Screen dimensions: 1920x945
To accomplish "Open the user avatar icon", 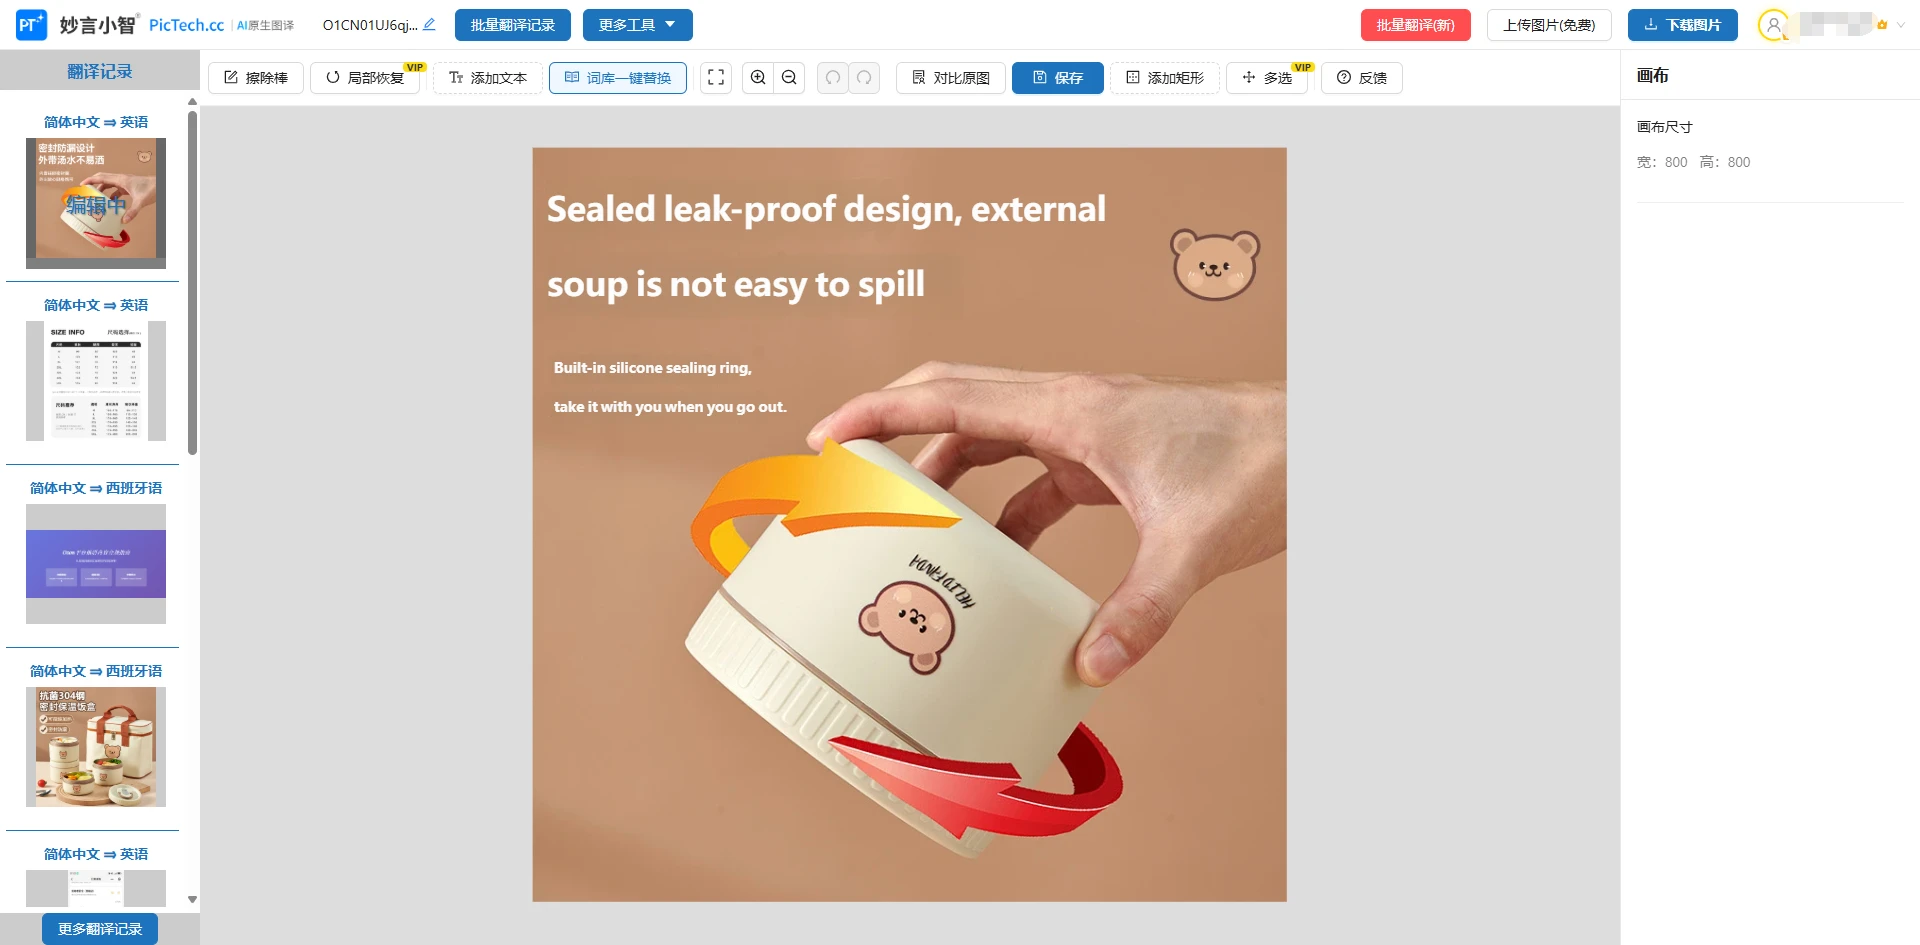I will point(1773,25).
